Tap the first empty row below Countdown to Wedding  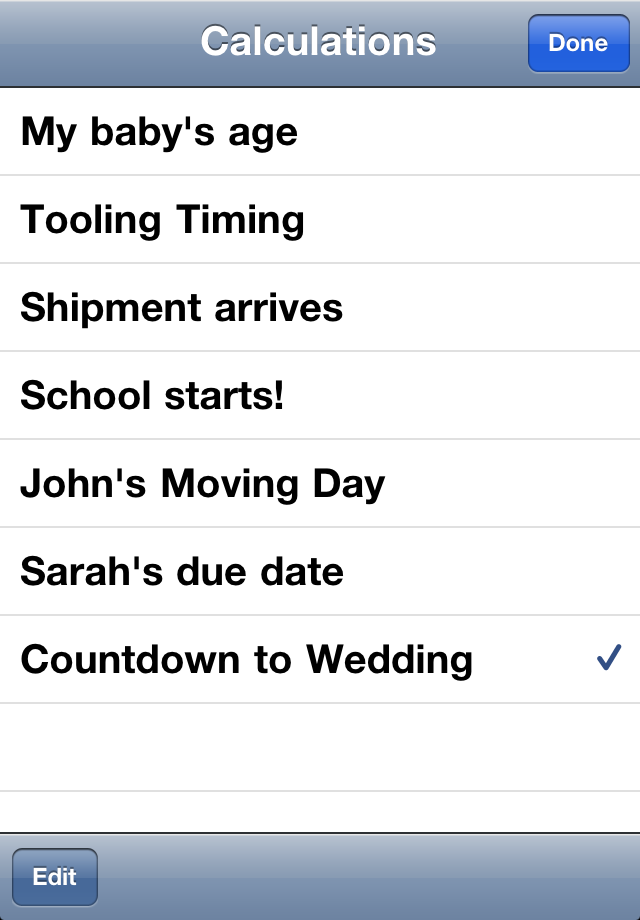click(x=320, y=747)
